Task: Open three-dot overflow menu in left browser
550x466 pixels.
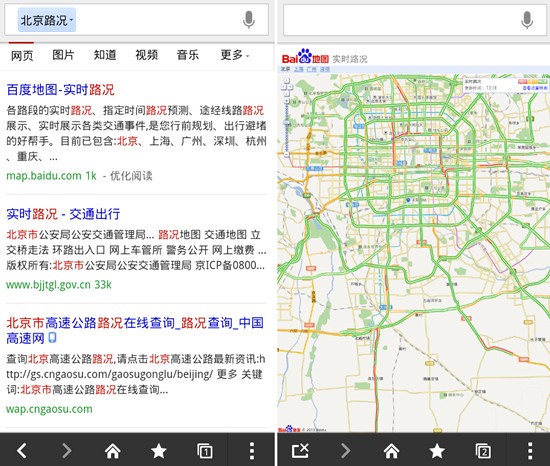Action: (251, 451)
